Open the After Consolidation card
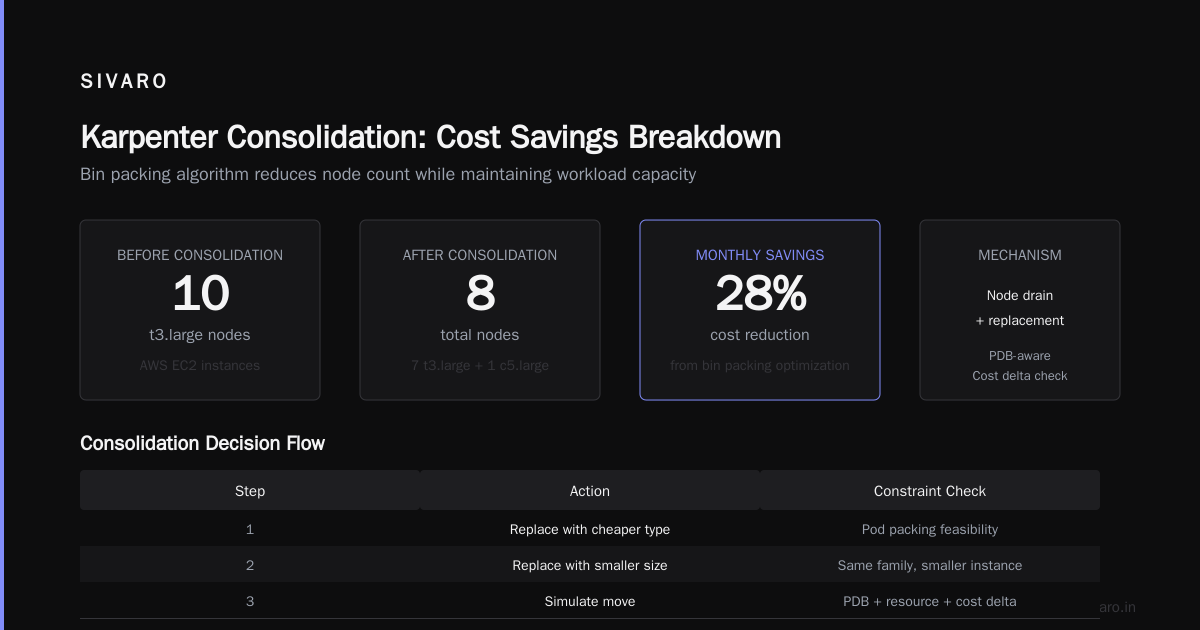The width and height of the screenshot is (1200, 630). click(x=480, y=310)
